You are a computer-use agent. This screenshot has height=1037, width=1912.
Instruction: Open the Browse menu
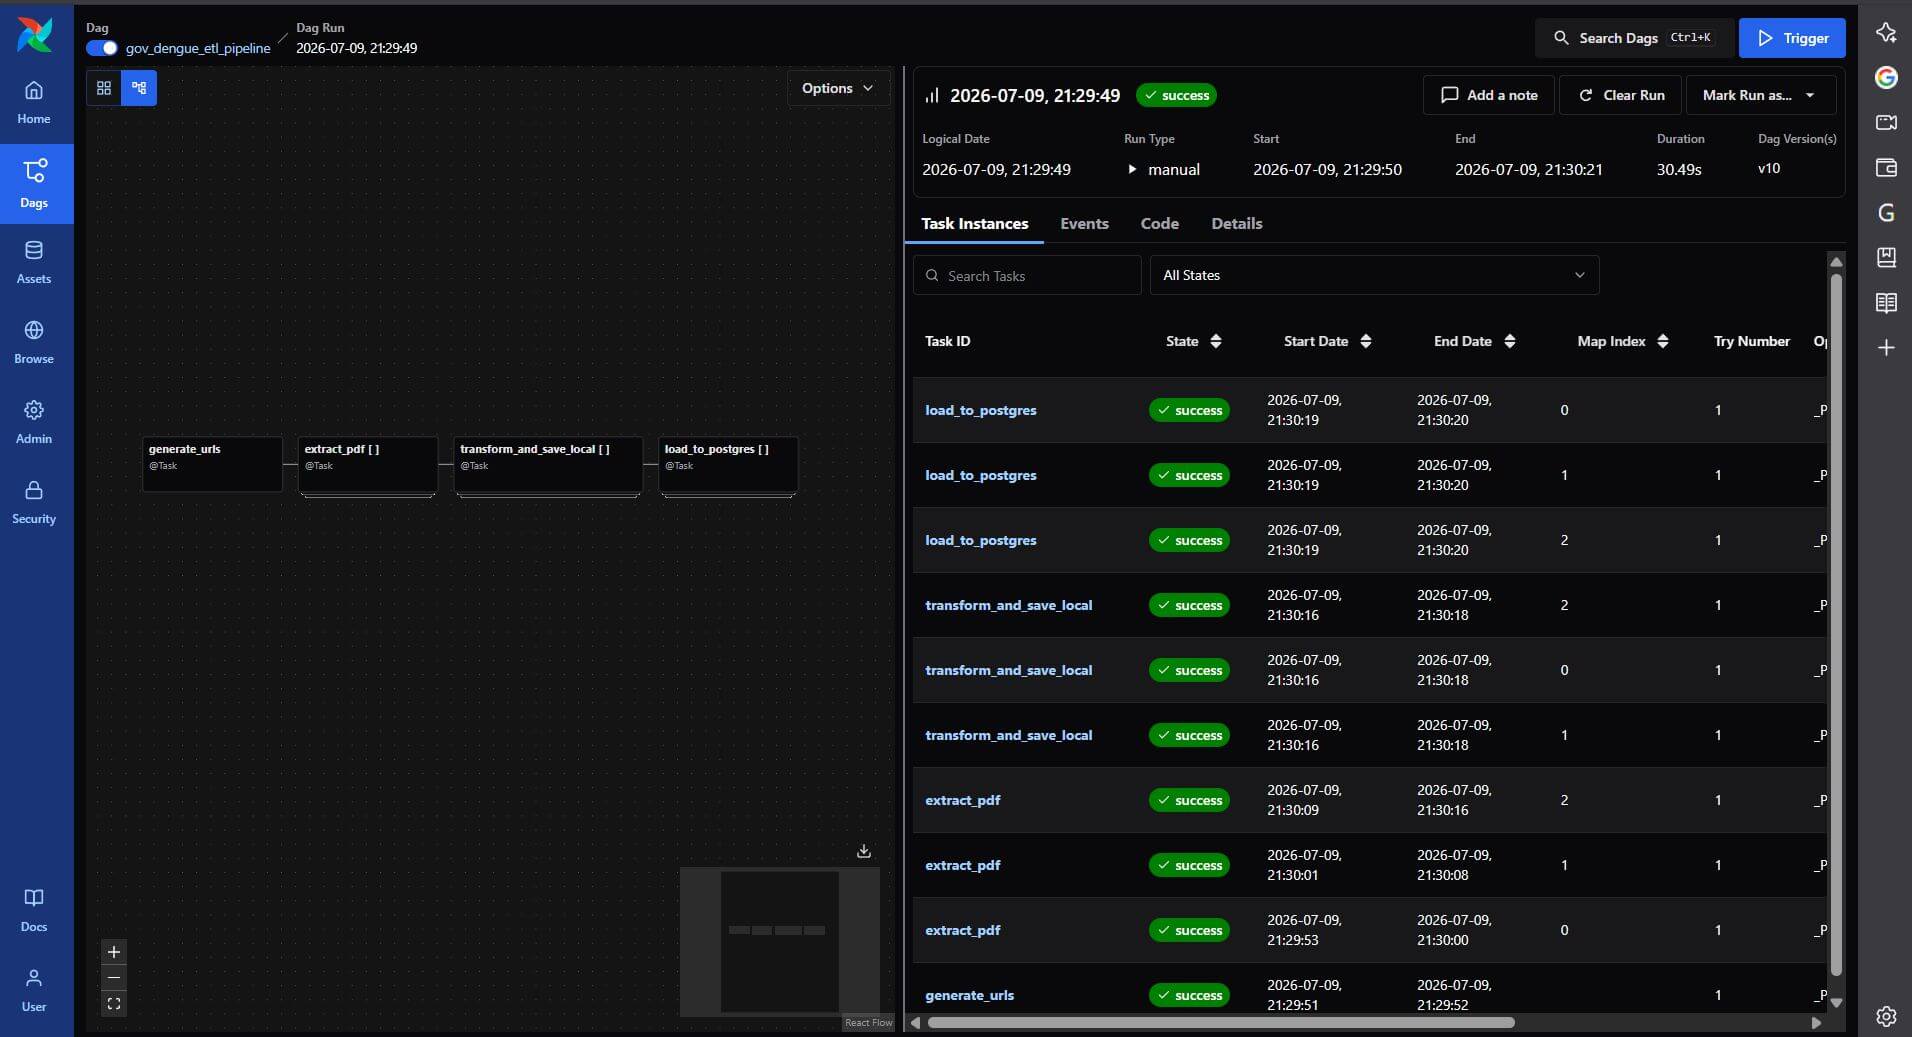point(34,342)
